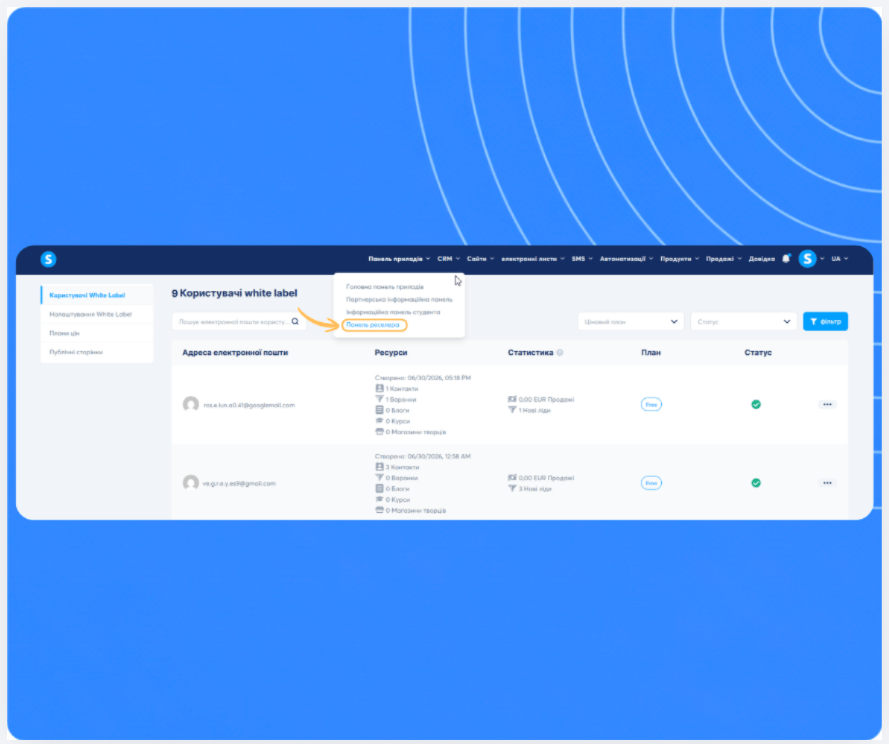Open Користувачі White Label sidebar tab
Image resolution: width=889 pixels, height=744 pixels.
(x=97, y=295)
